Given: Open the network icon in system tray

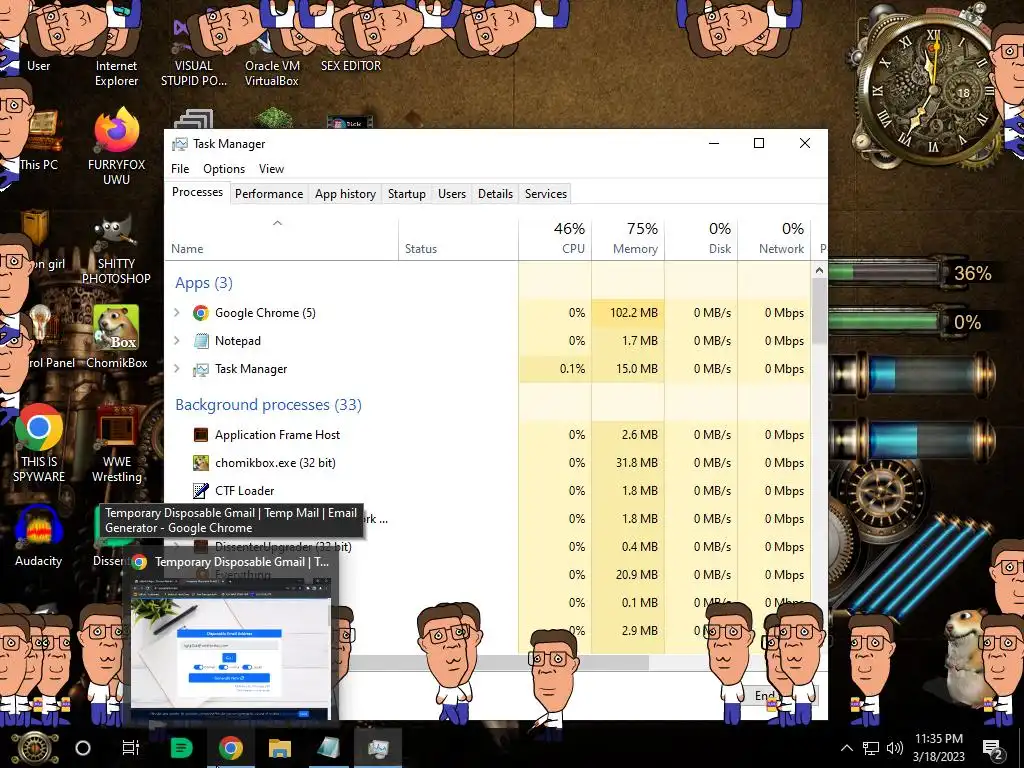Looking at the screenshot, I should click(x=871, y=748).
